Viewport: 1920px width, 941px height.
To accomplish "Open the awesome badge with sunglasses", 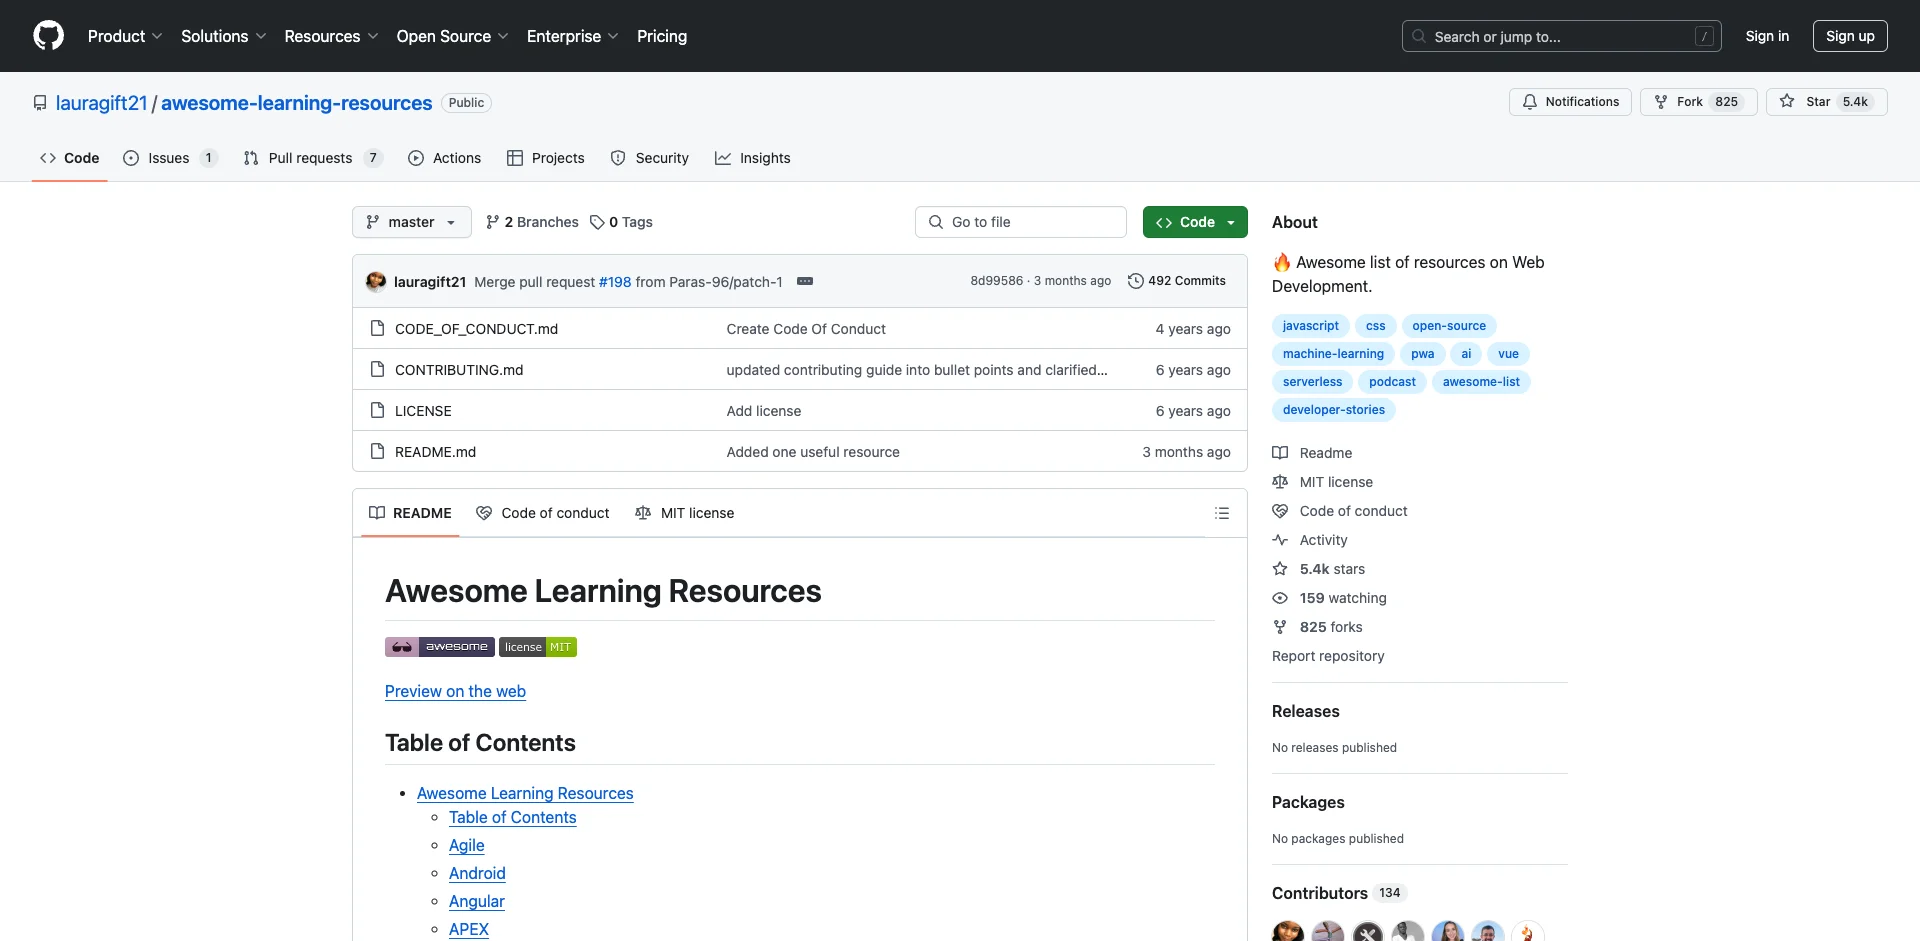I will click(x=439, y=647).
